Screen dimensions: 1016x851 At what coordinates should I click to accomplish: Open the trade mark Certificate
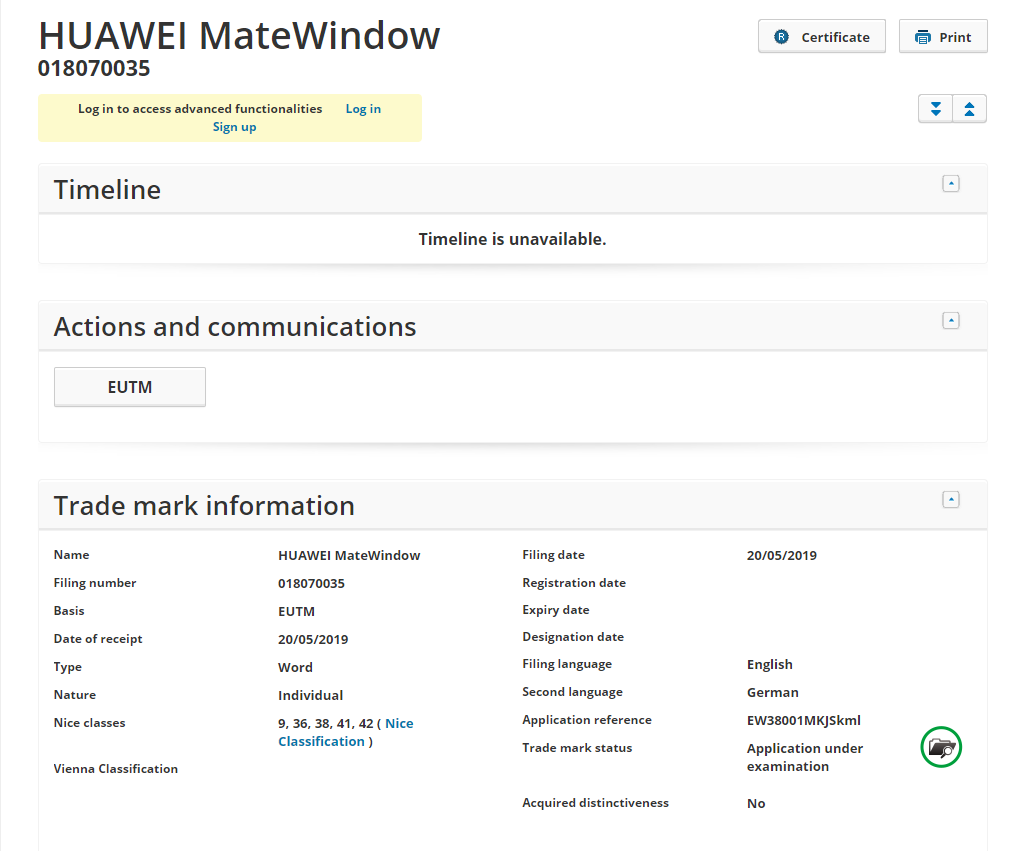(822, 37)
